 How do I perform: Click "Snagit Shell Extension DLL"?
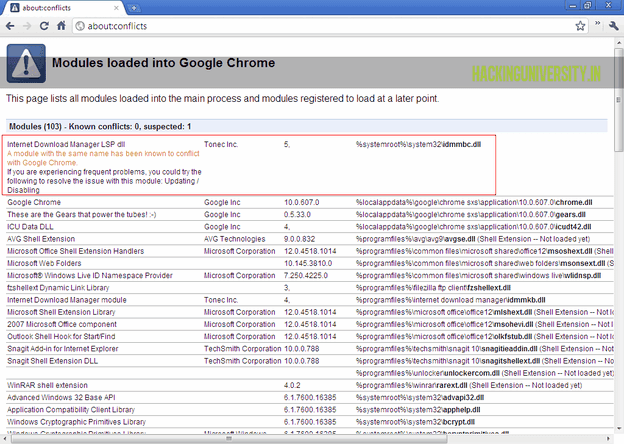pyautogui.click(x=53, y=361)
